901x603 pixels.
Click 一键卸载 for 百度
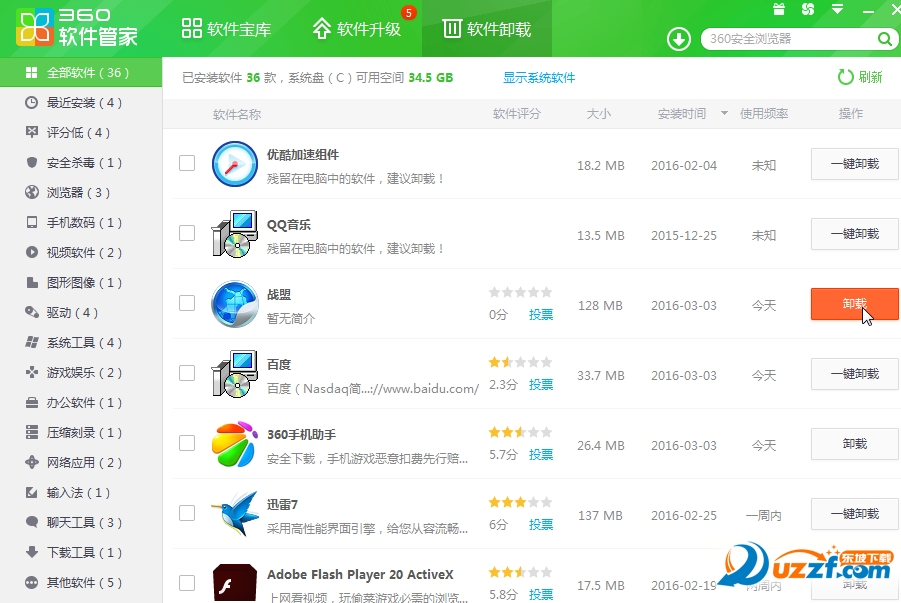pyautogui.click(x=854, y=374)
